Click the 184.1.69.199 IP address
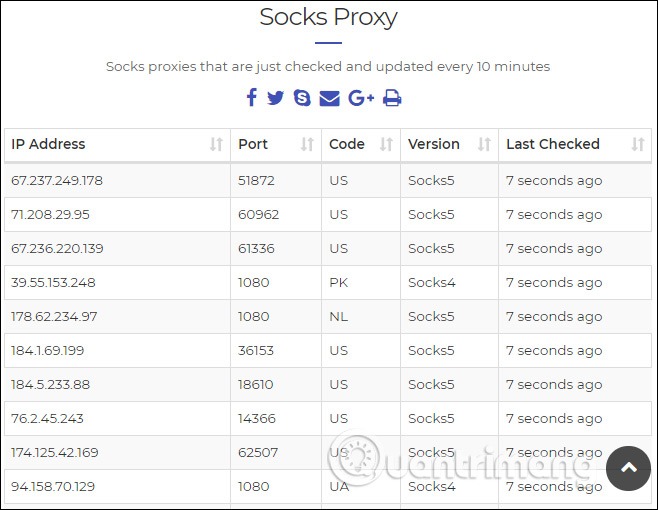Screen dimensions: 658x510 pyautogui.click(x=47, y=350)
